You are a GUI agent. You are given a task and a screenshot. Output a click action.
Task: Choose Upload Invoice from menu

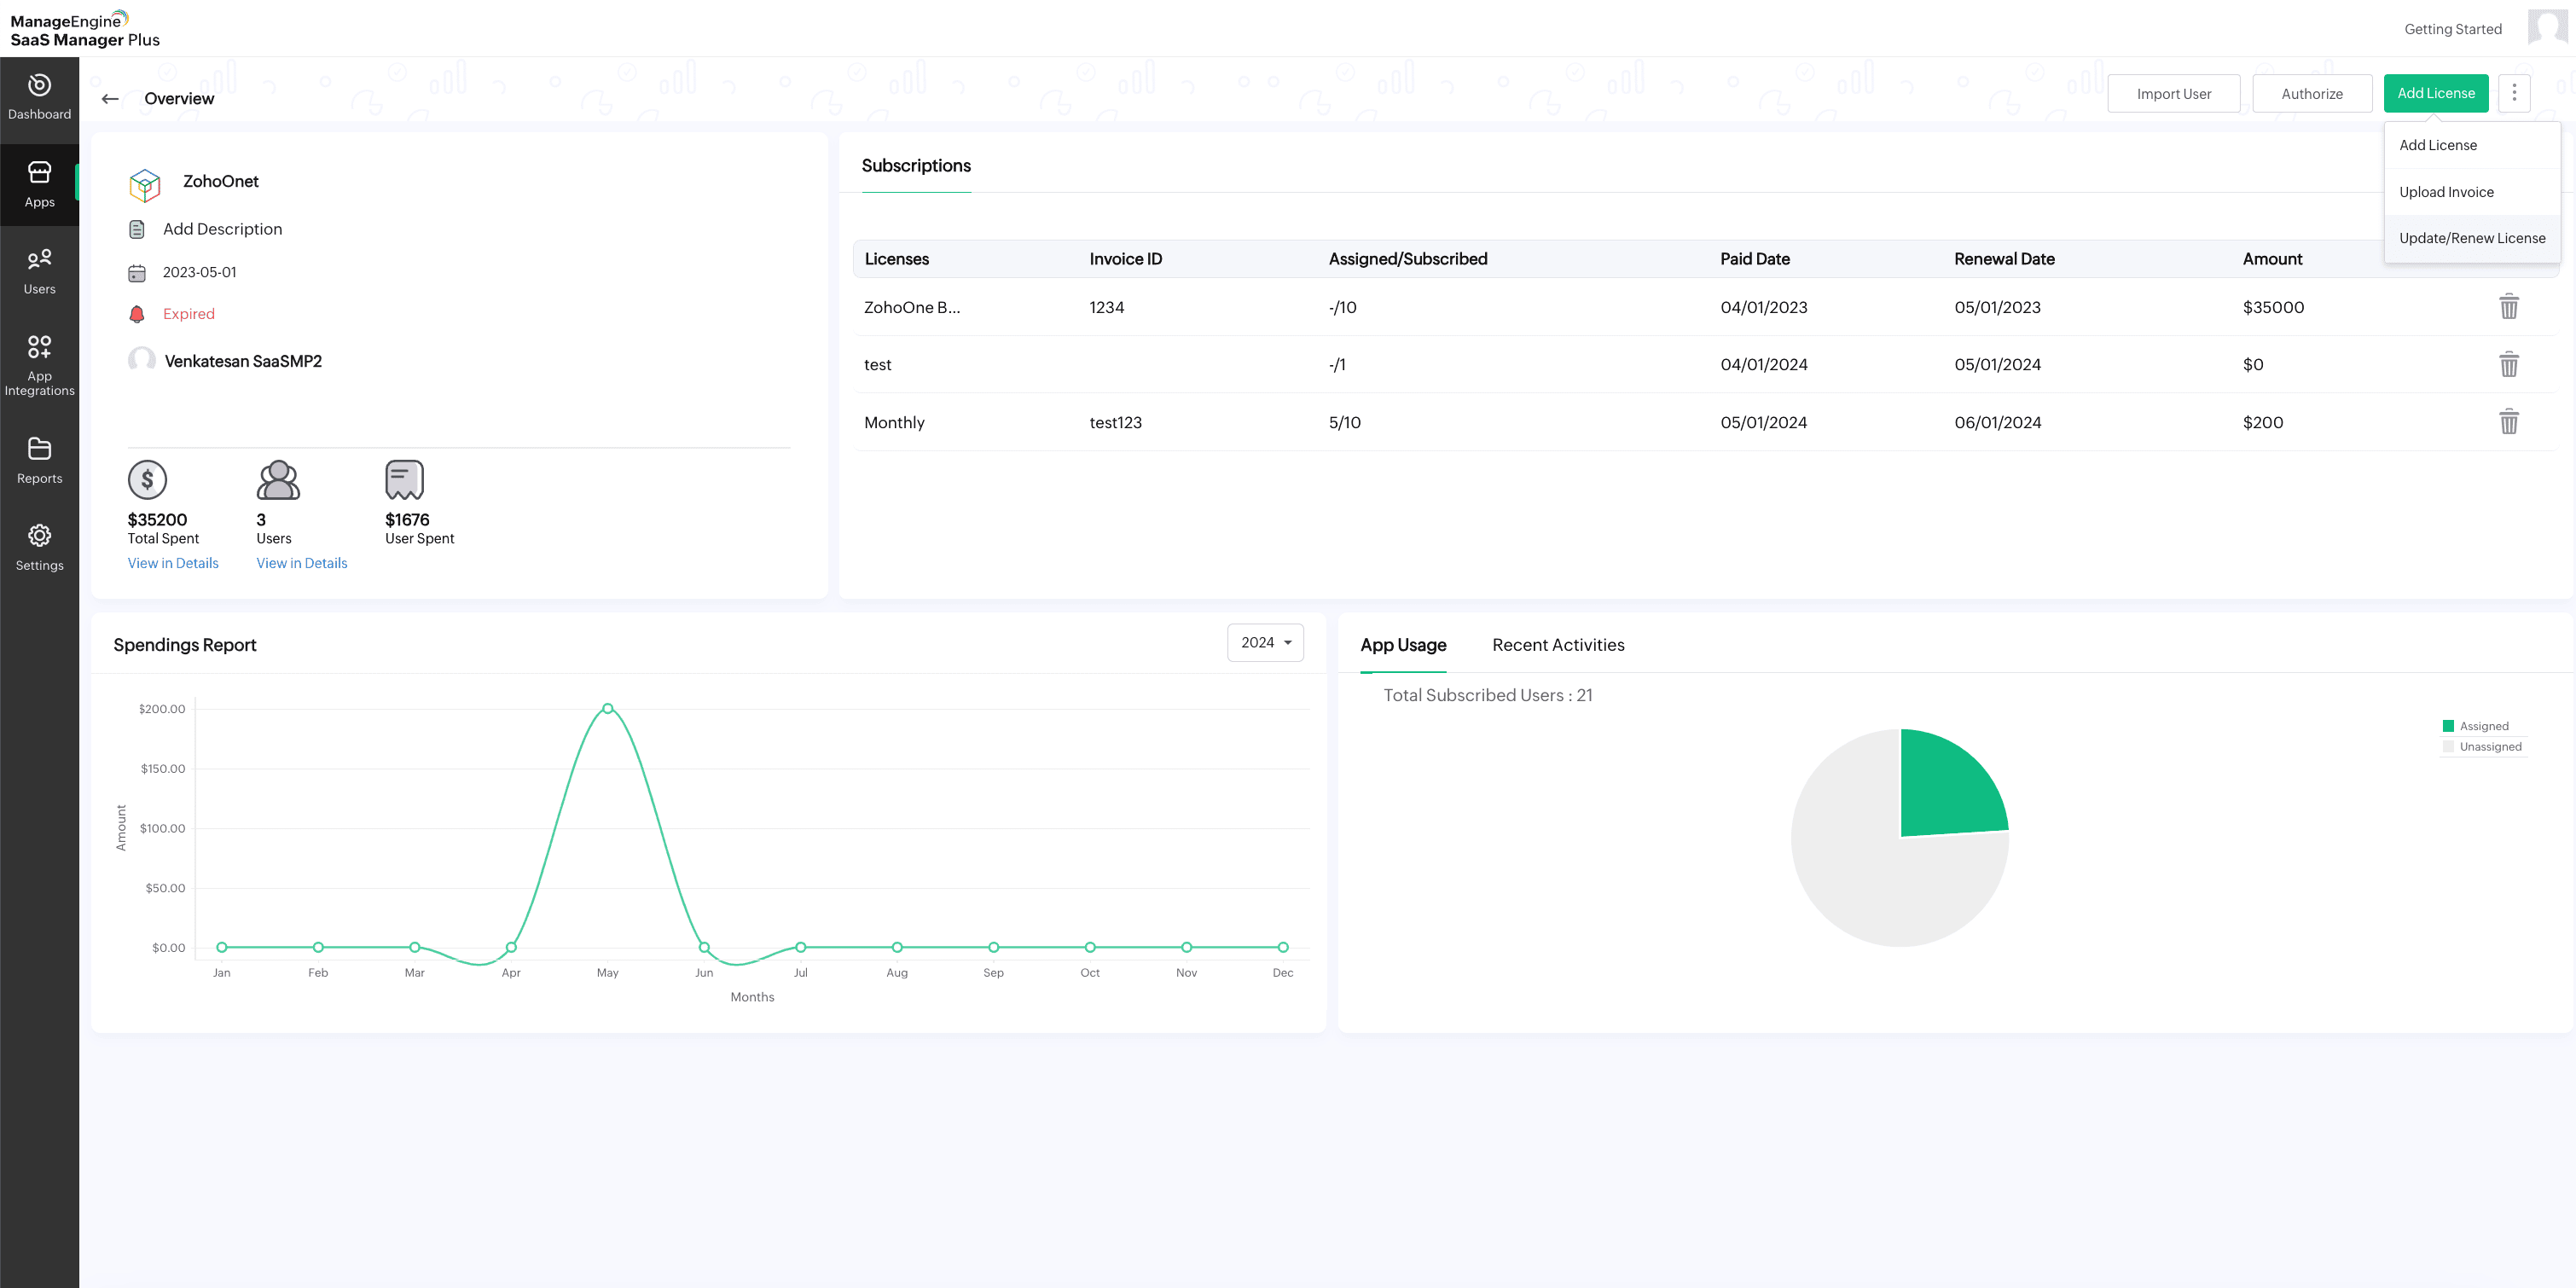coord(2445,192)
